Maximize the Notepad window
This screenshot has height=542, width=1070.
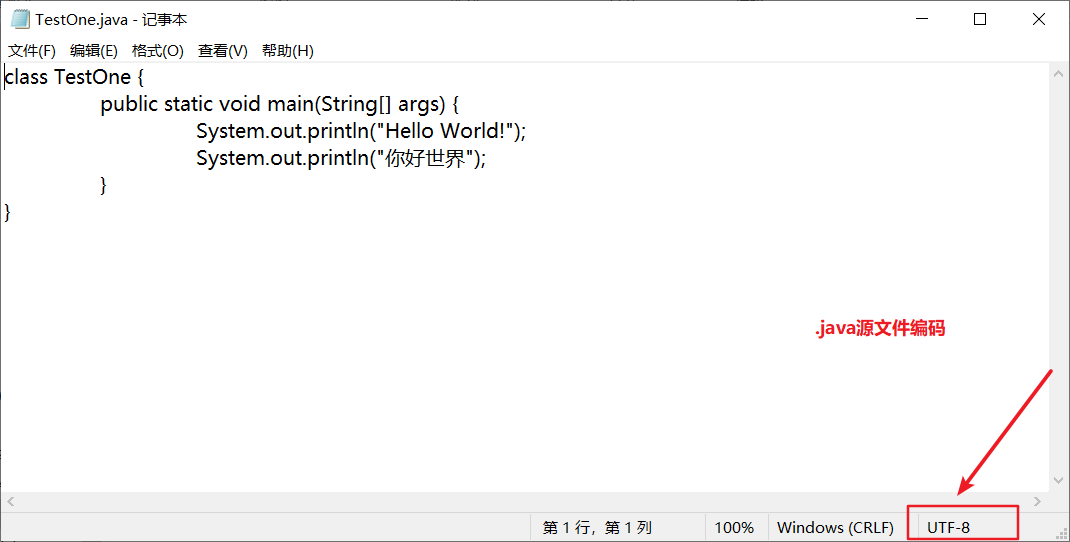pyautogui.click(x=980, y=19)
